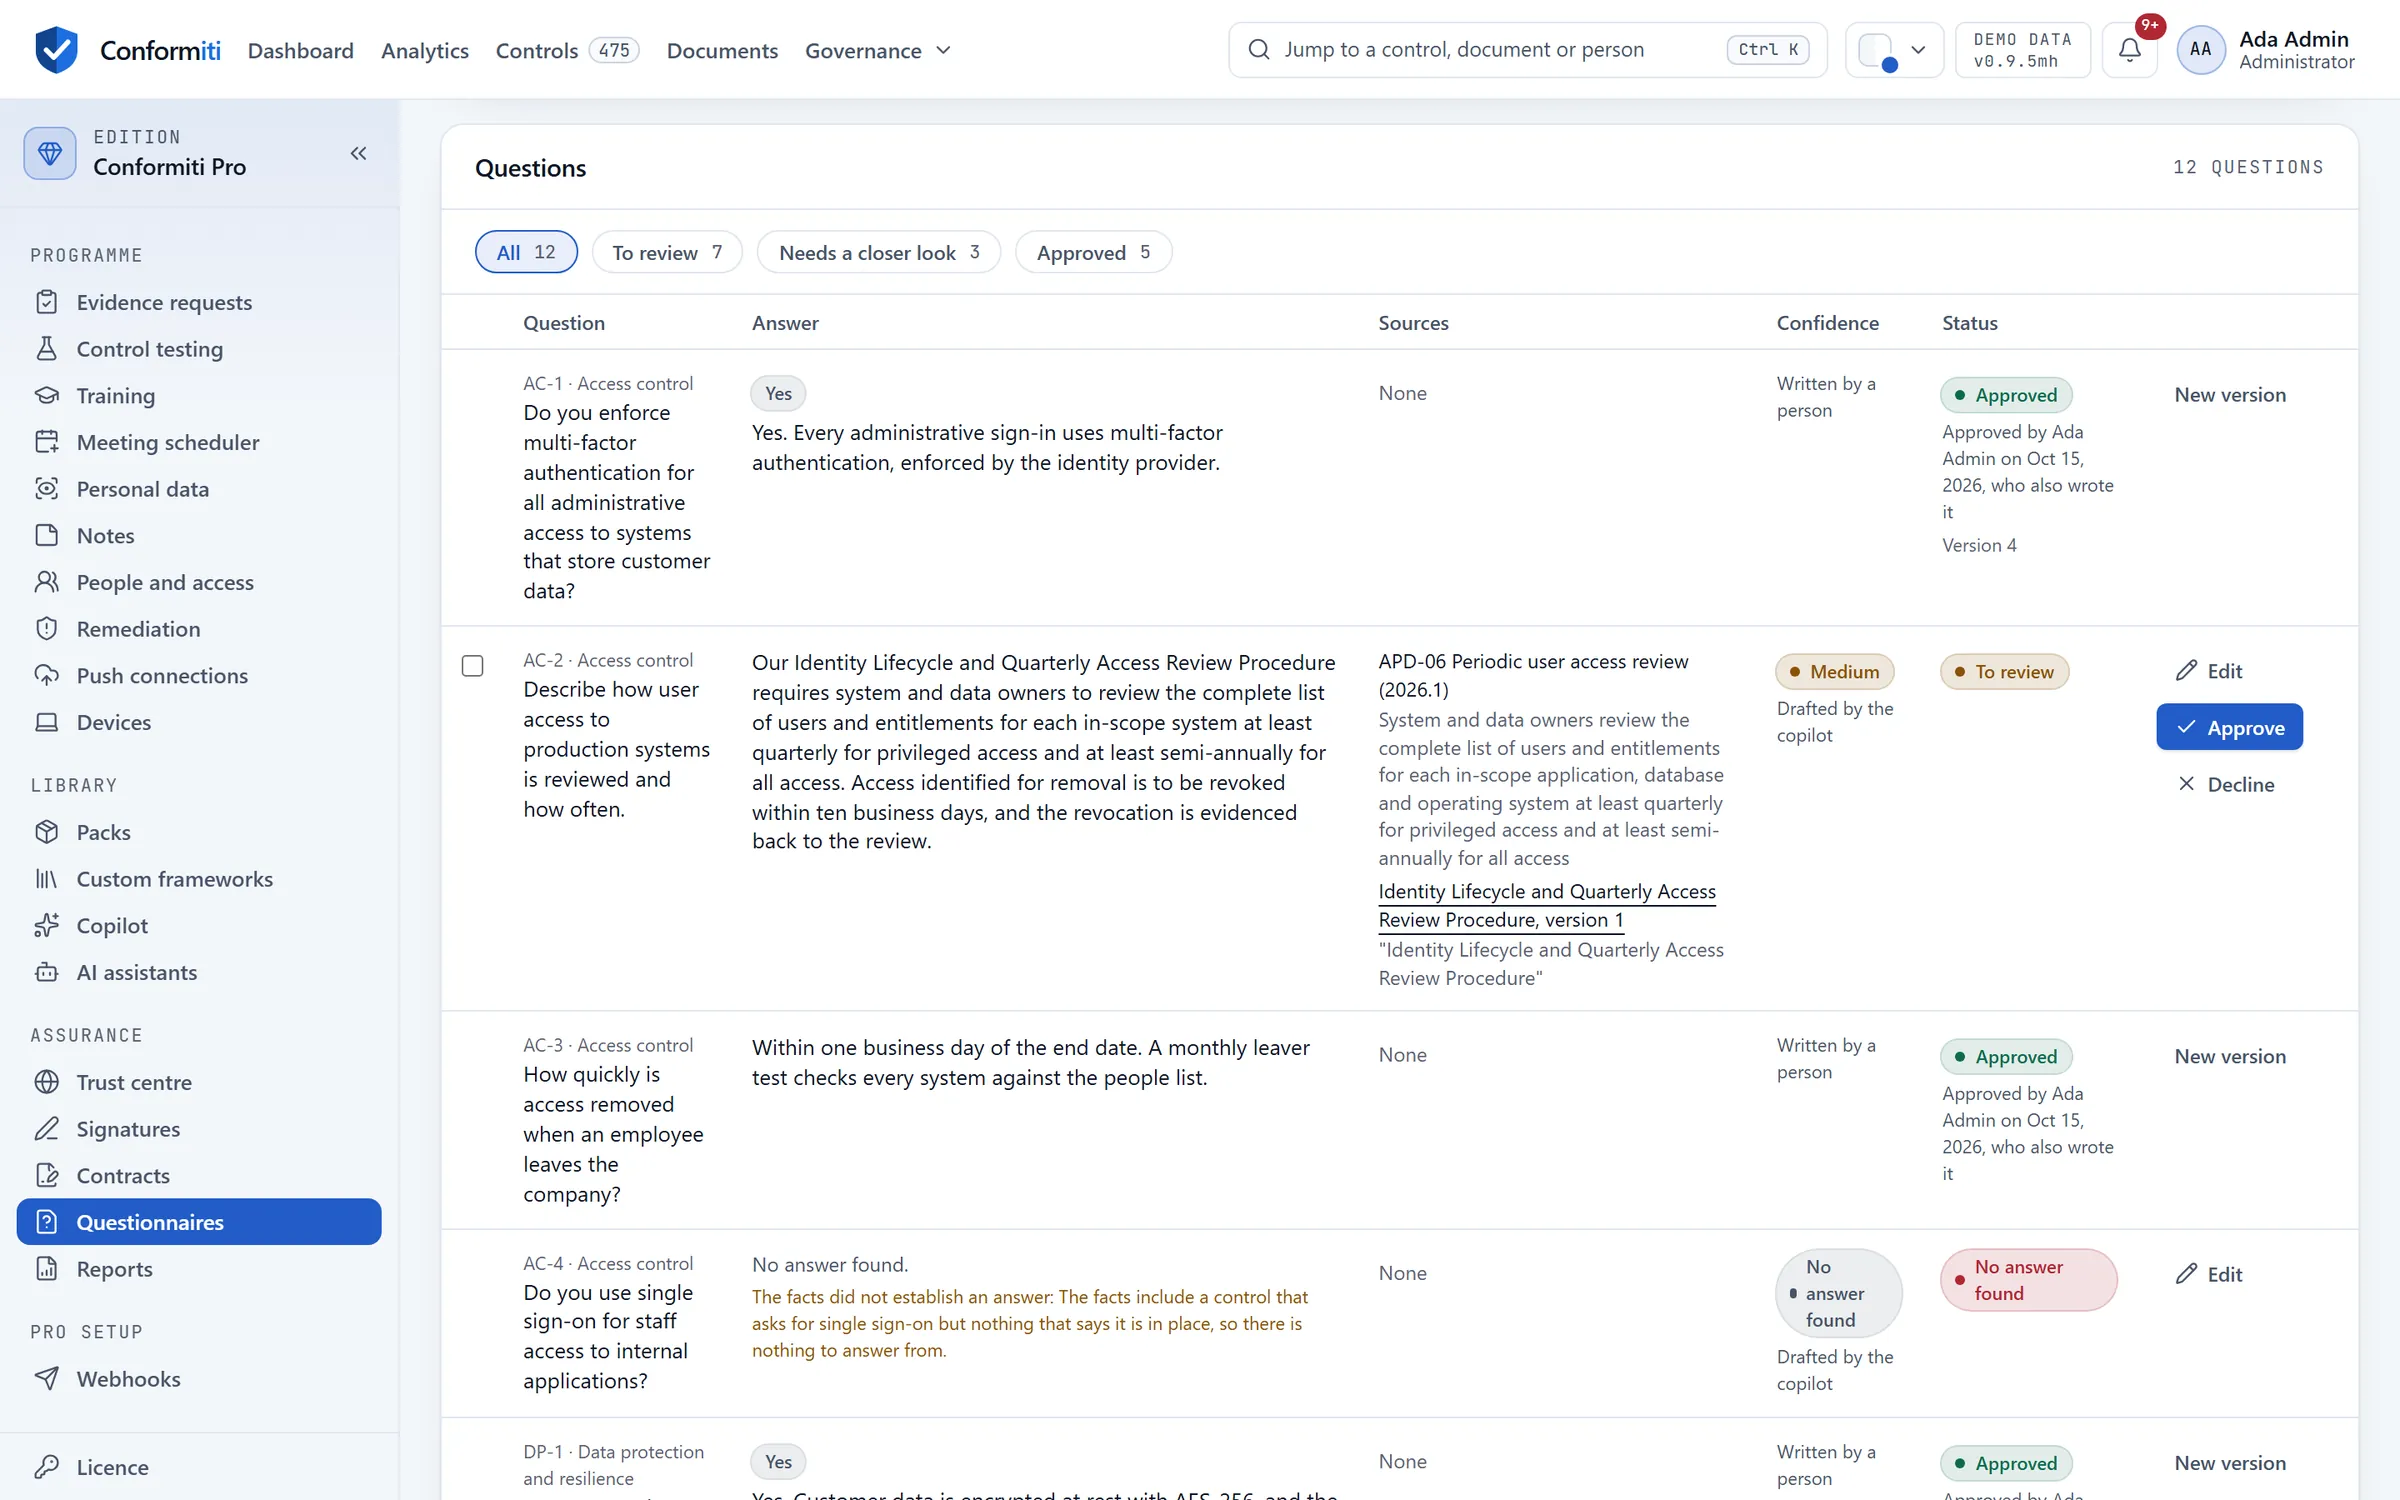The image size is (2400, 1500).
Task: Open AI assistants
Action: (199, 972)
